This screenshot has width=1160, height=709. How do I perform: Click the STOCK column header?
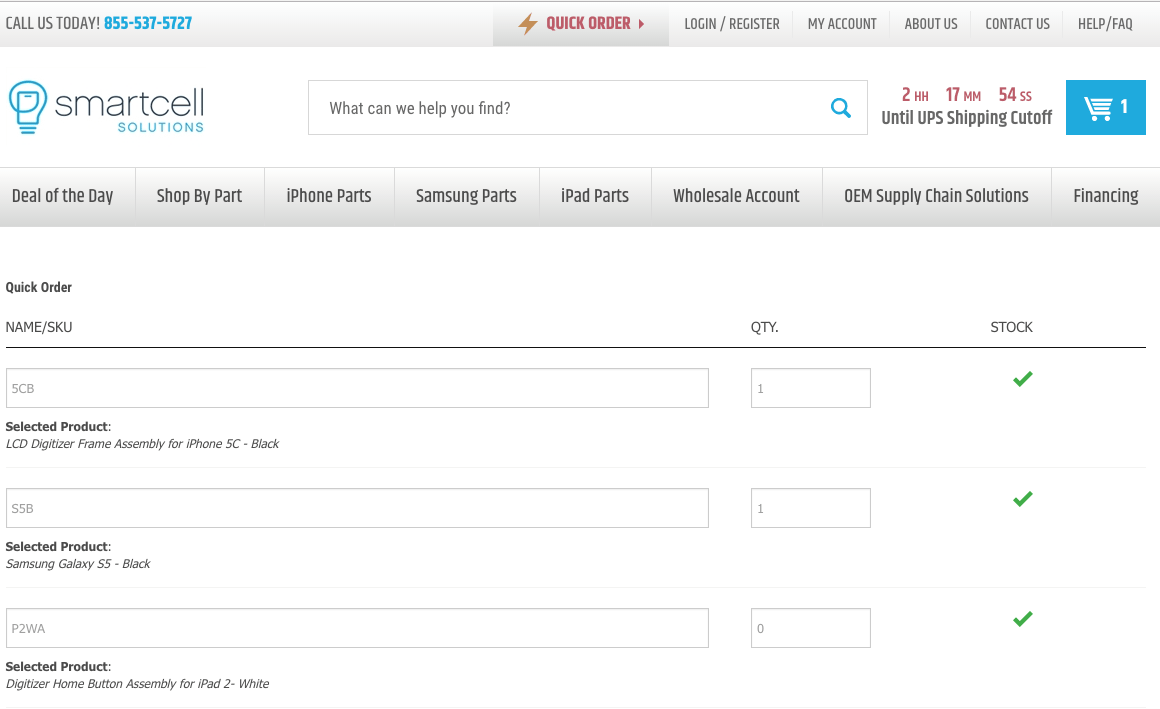click(1011, 327)
